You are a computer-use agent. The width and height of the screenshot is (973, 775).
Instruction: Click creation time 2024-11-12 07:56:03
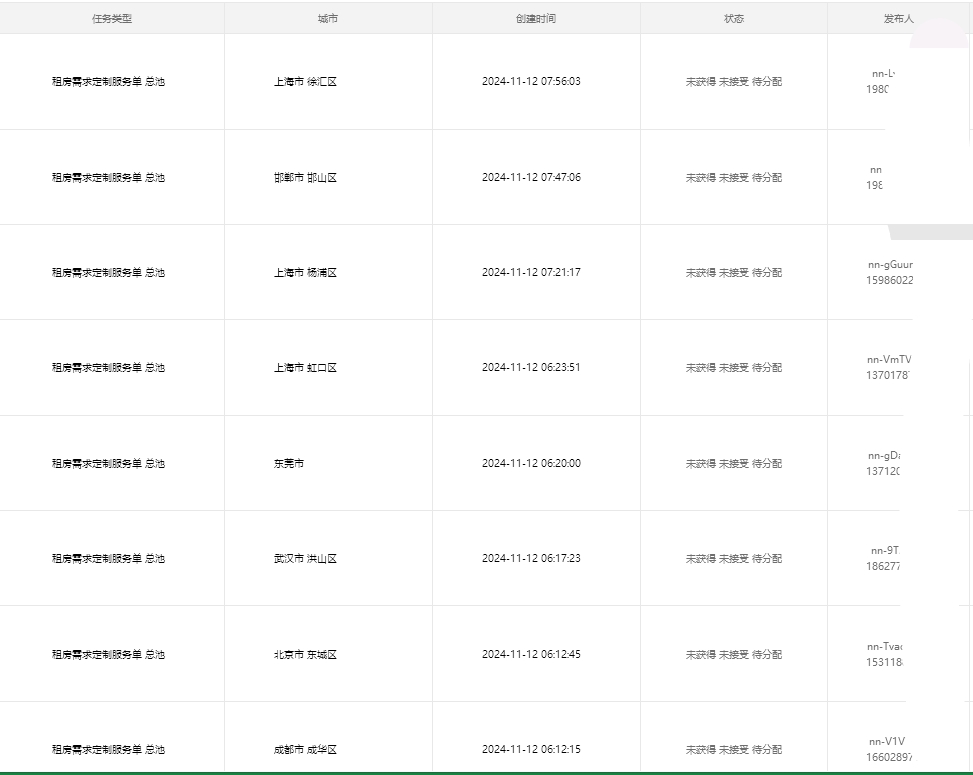(531, 82)
